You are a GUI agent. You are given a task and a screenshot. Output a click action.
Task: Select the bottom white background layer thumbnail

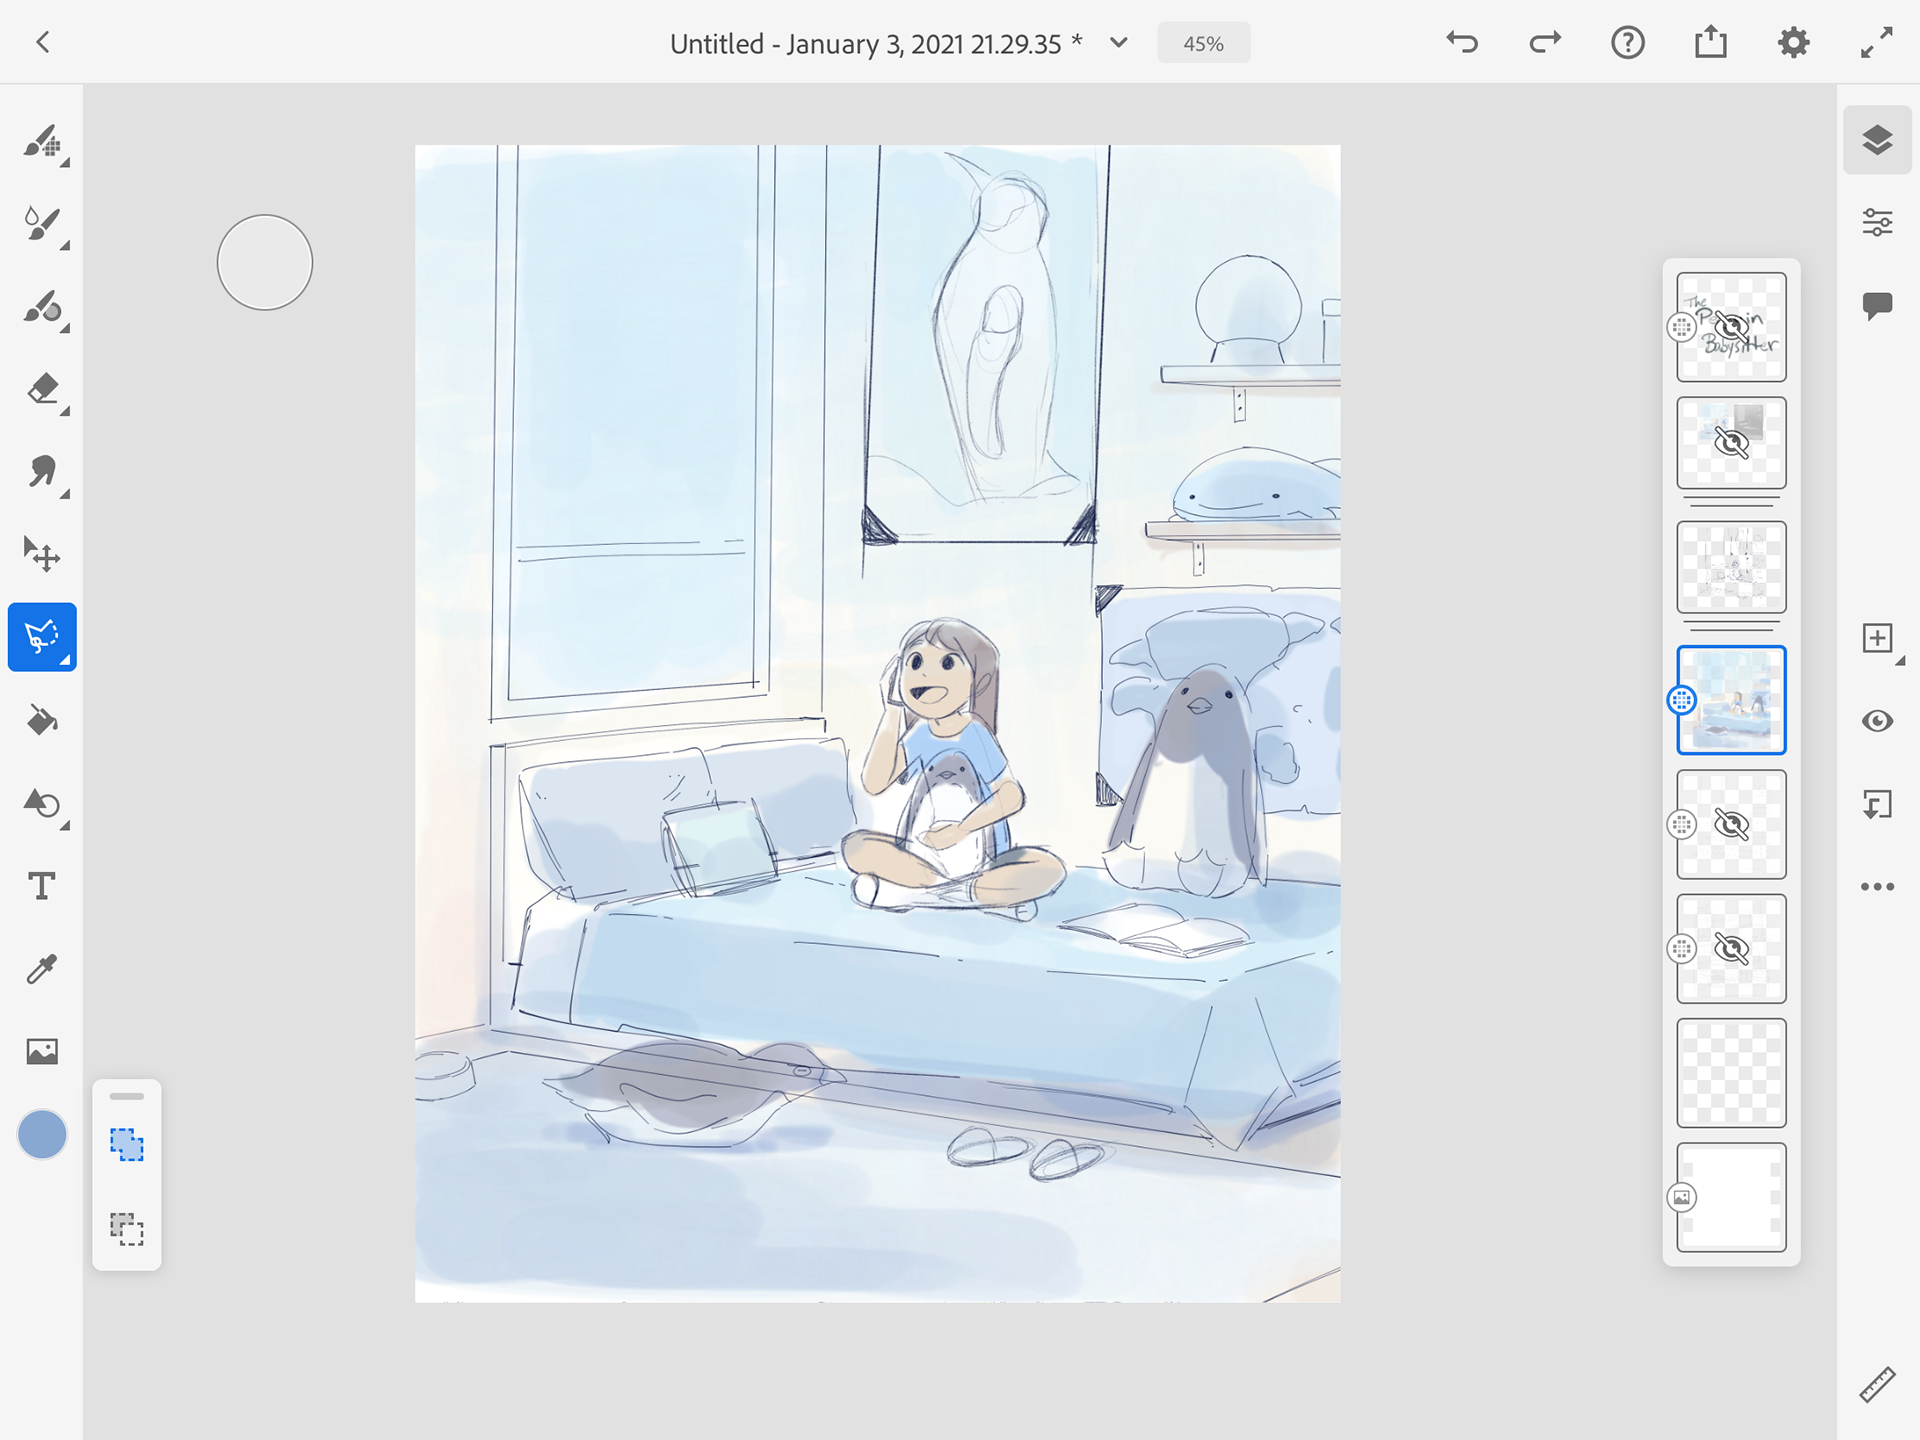click(1731, 1197)
